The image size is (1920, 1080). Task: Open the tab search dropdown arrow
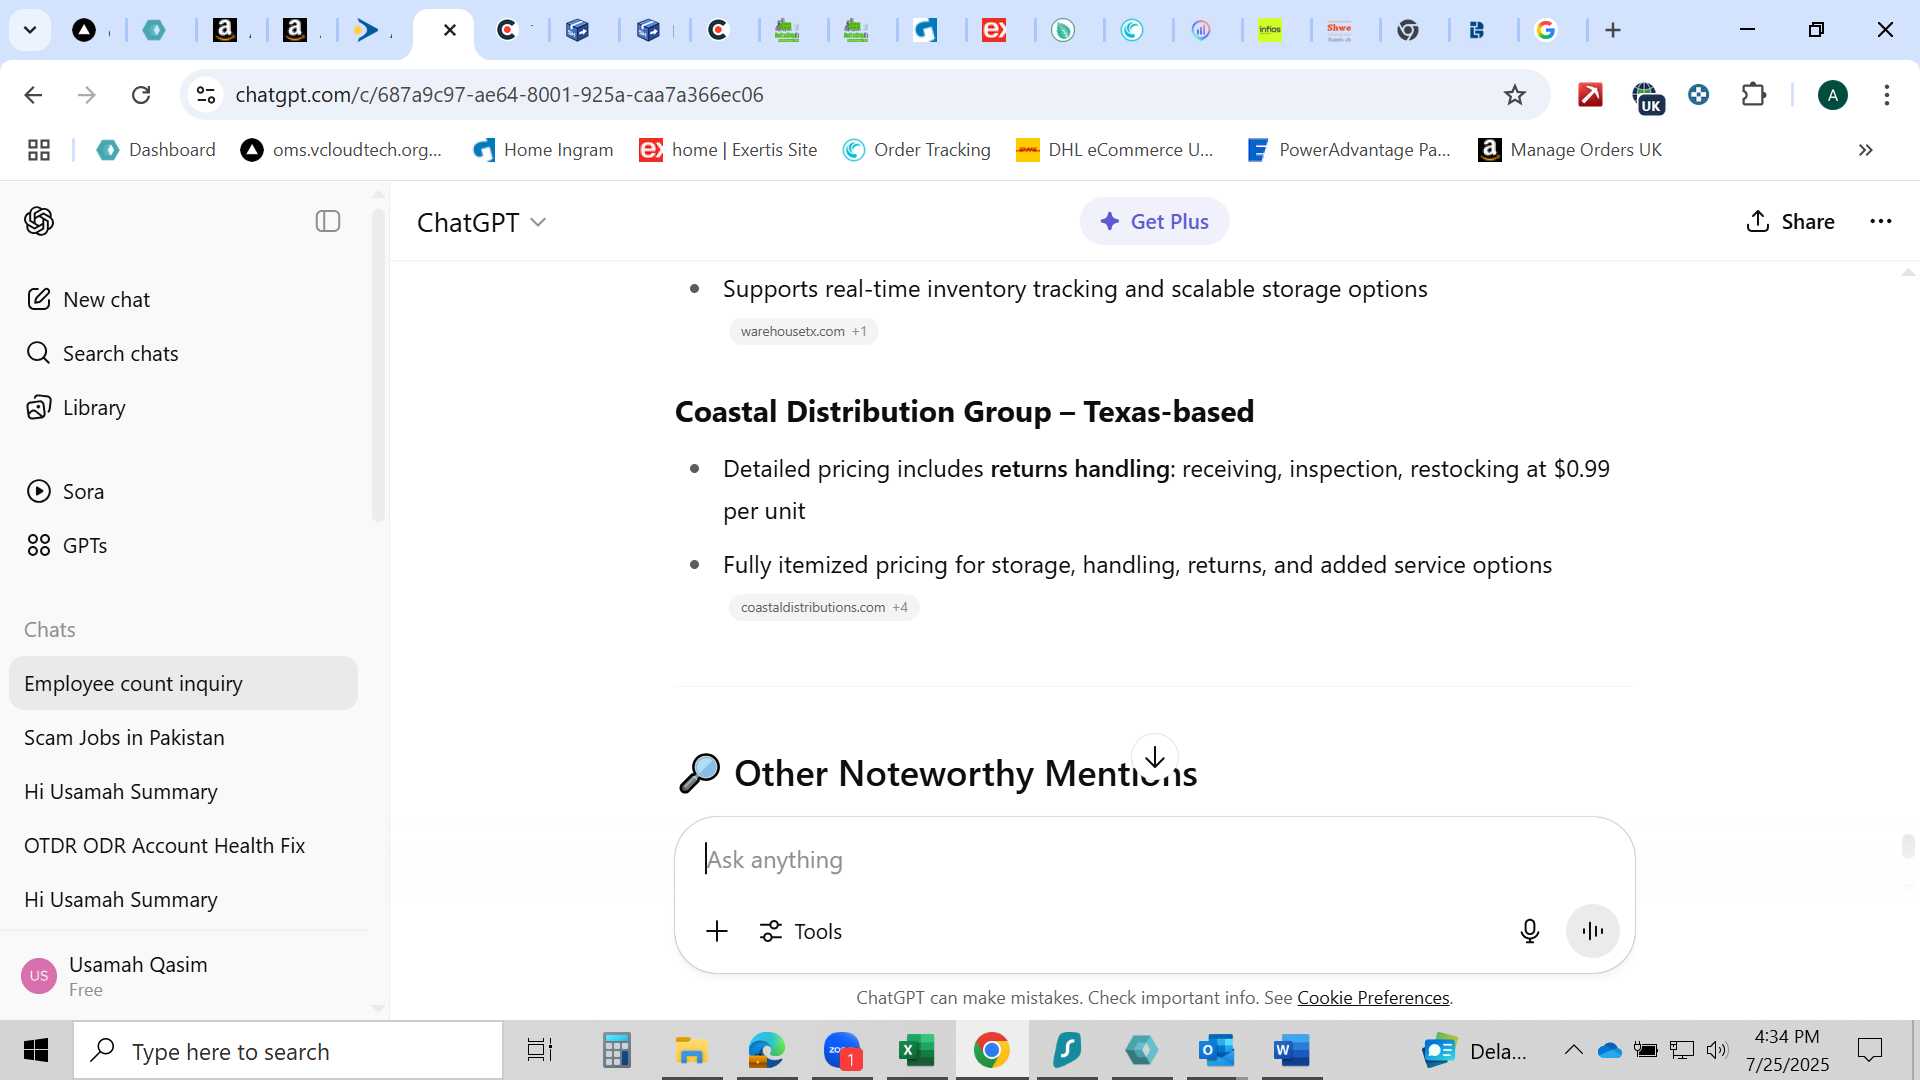[30, 30]
